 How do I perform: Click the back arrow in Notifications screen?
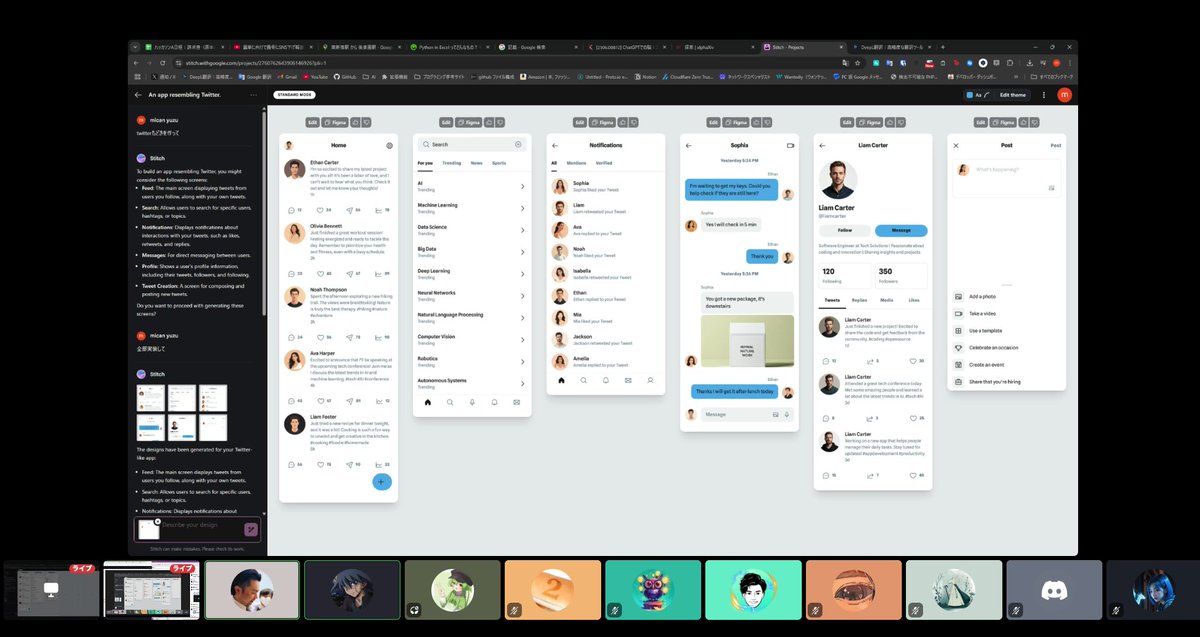[x=555, y=145]
